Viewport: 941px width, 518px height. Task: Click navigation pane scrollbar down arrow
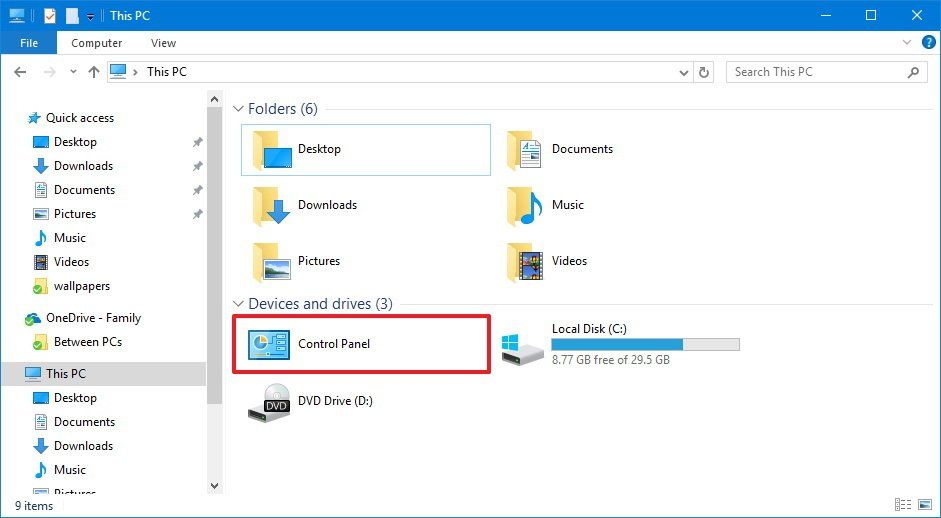click(x=214, y=486)
